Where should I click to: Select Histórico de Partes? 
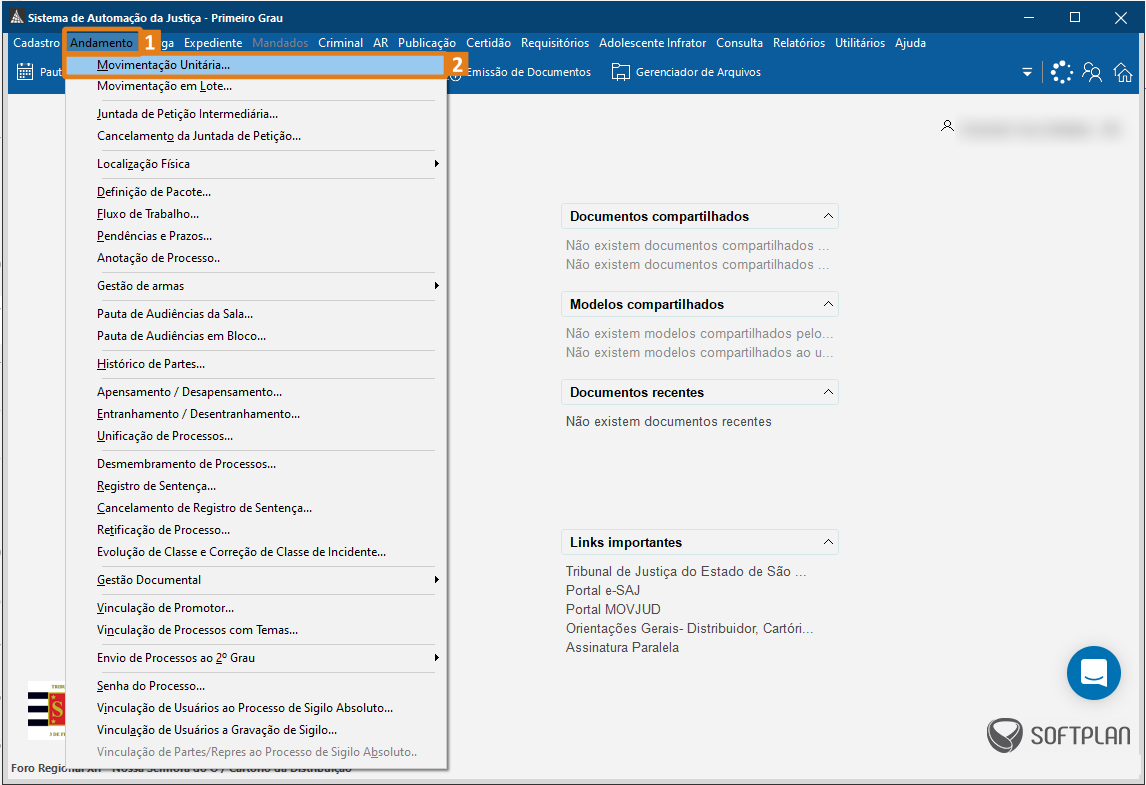(x=257, y=364)
